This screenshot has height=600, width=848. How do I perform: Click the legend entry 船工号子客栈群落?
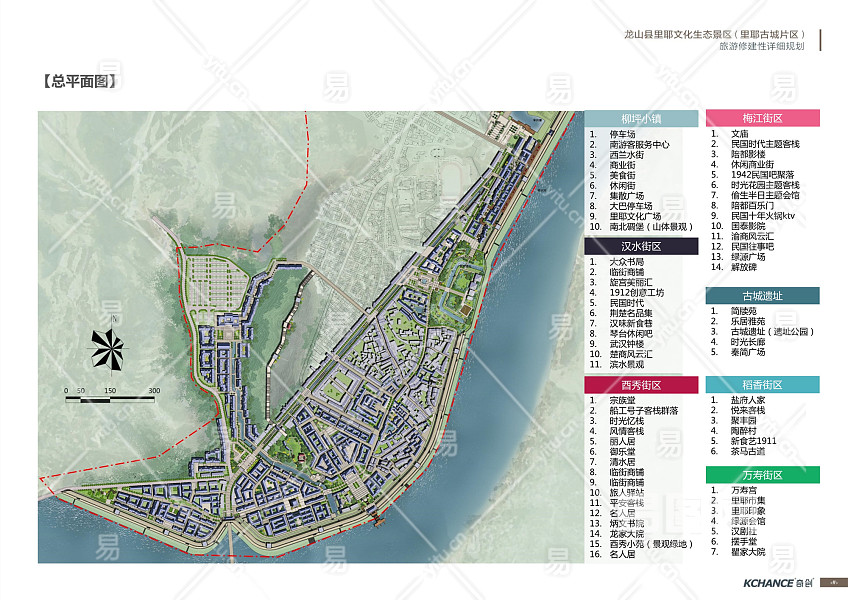(x=644, y=411)
